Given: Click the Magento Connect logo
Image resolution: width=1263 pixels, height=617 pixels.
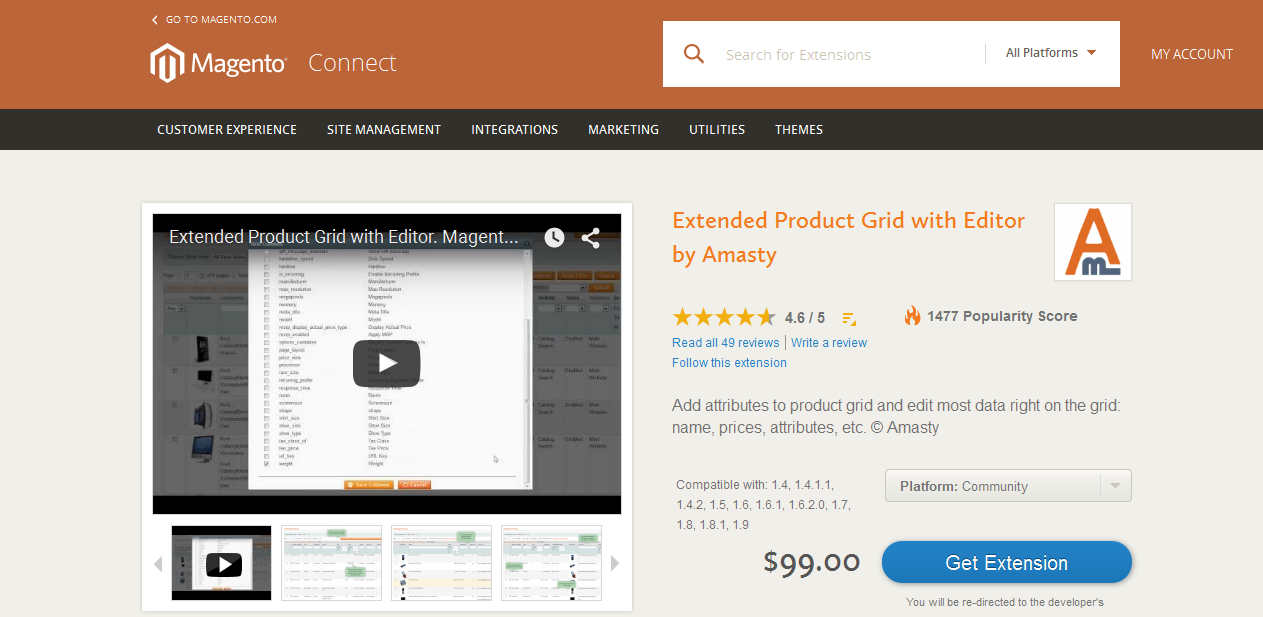Looking at the screenshot, I should 273,63.
